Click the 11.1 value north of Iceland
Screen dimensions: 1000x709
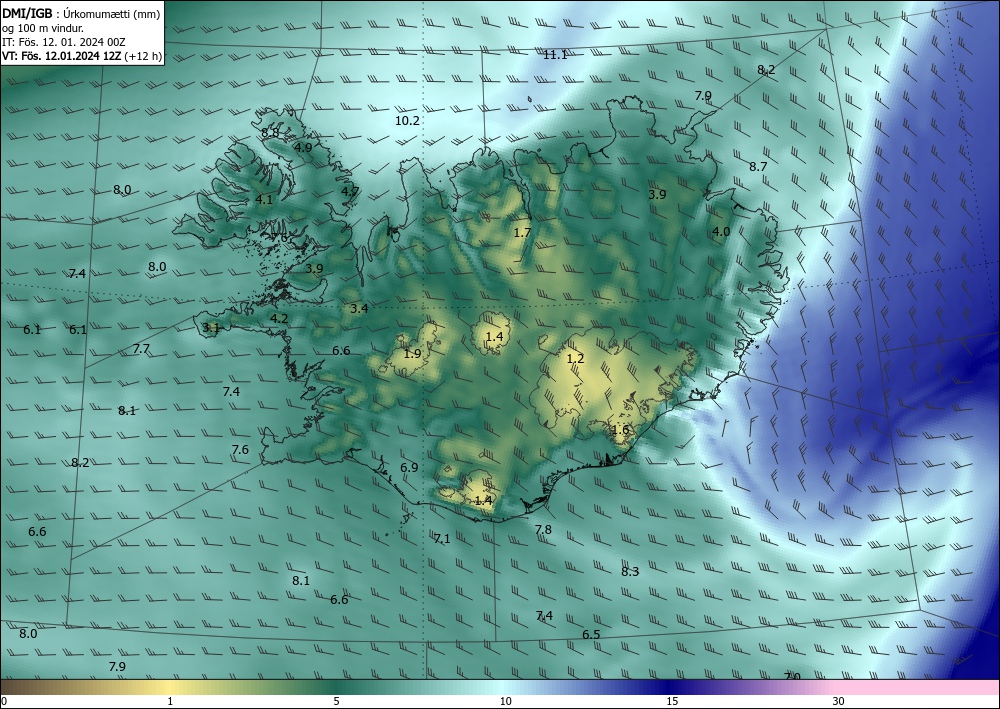coord(555,55)
